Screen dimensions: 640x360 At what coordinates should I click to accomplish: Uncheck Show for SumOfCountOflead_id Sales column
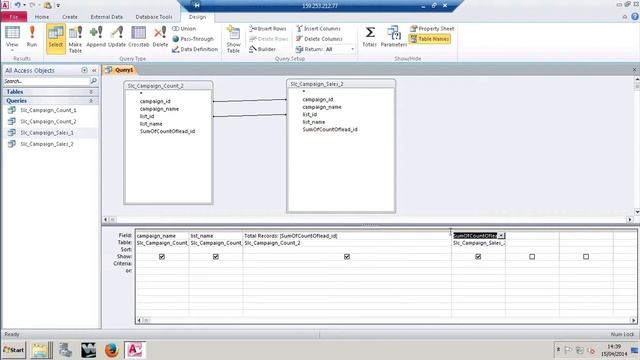[x=478, y=257]
